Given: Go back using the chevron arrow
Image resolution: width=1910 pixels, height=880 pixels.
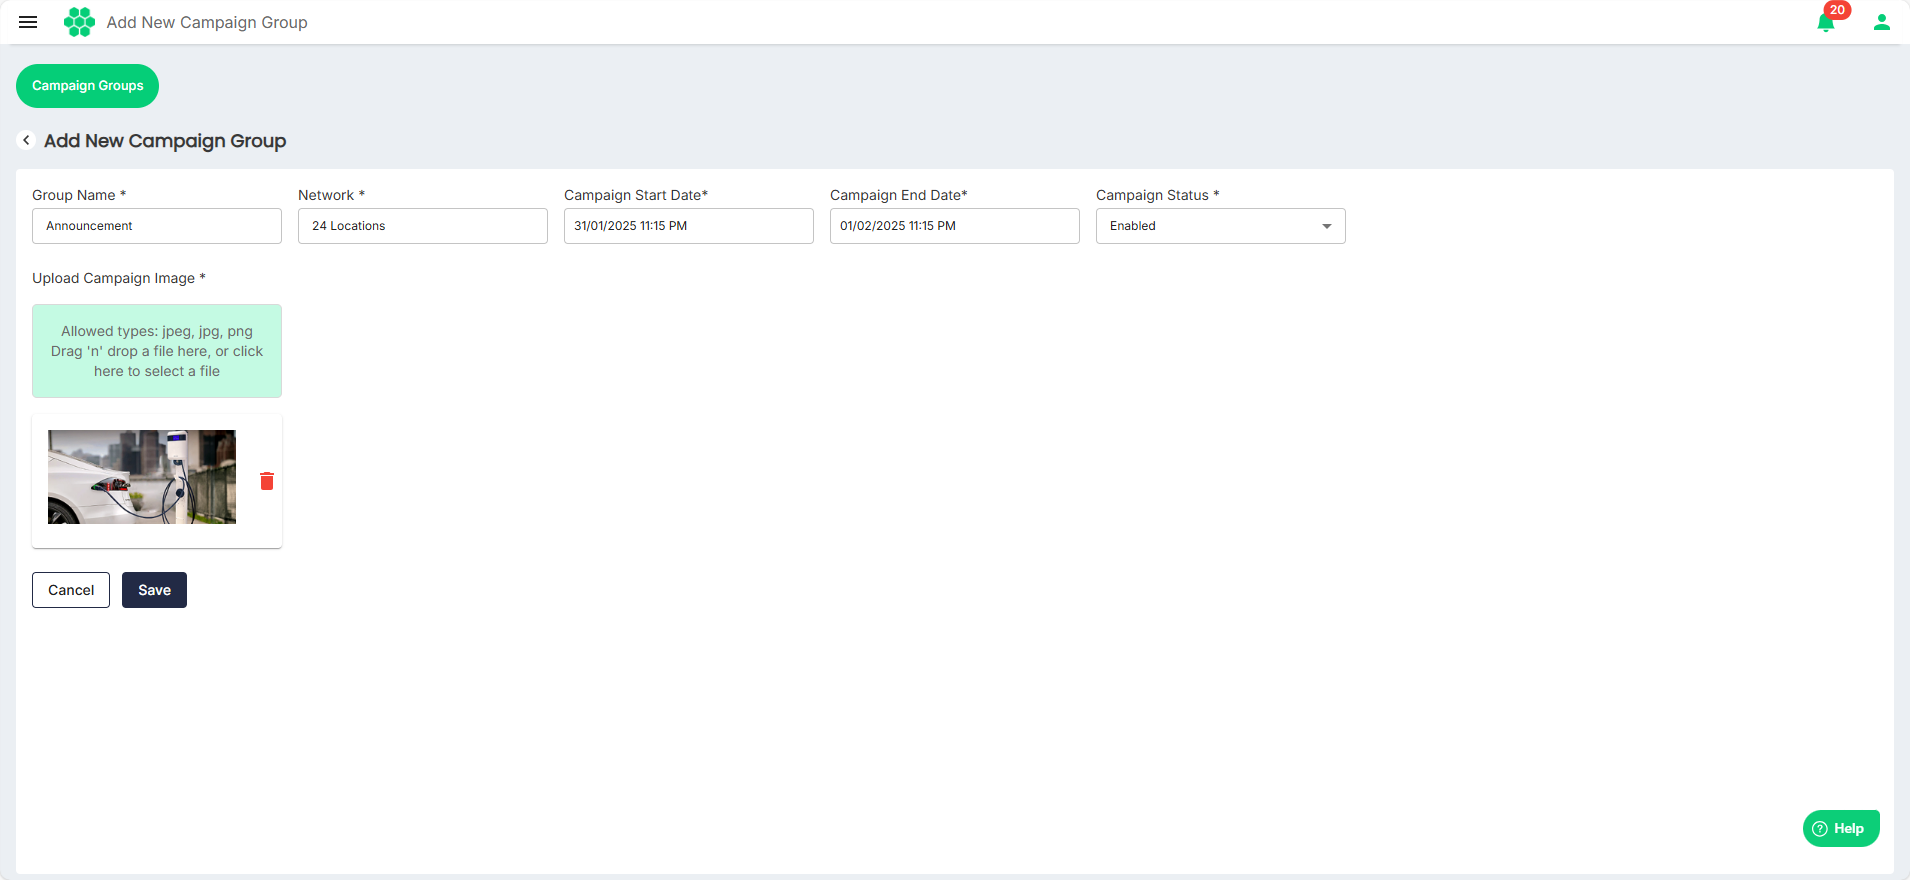Looking at the screenshot, I should [26, 141].
